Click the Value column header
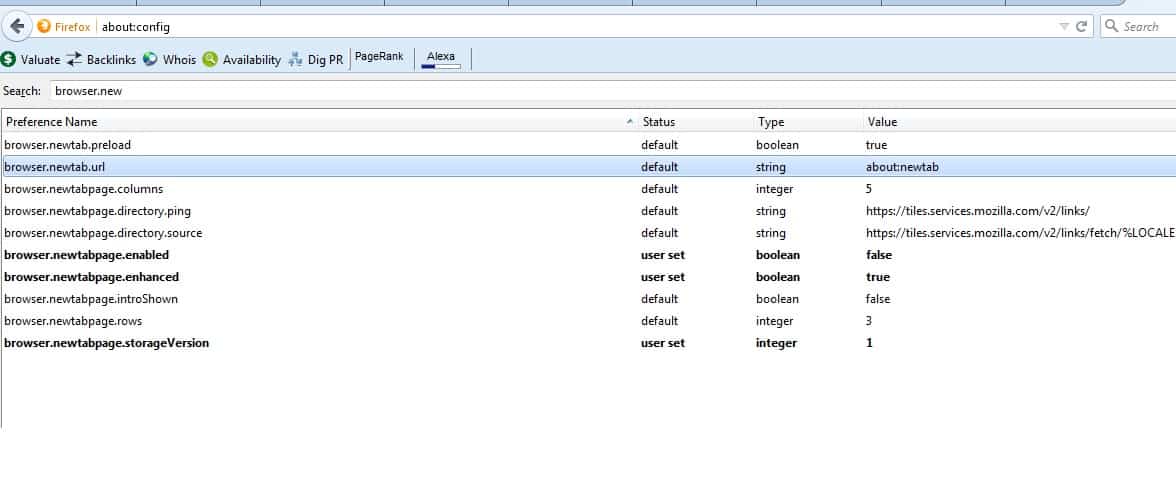This screenshot has height=504, width=1176. [x=883, y=122]
